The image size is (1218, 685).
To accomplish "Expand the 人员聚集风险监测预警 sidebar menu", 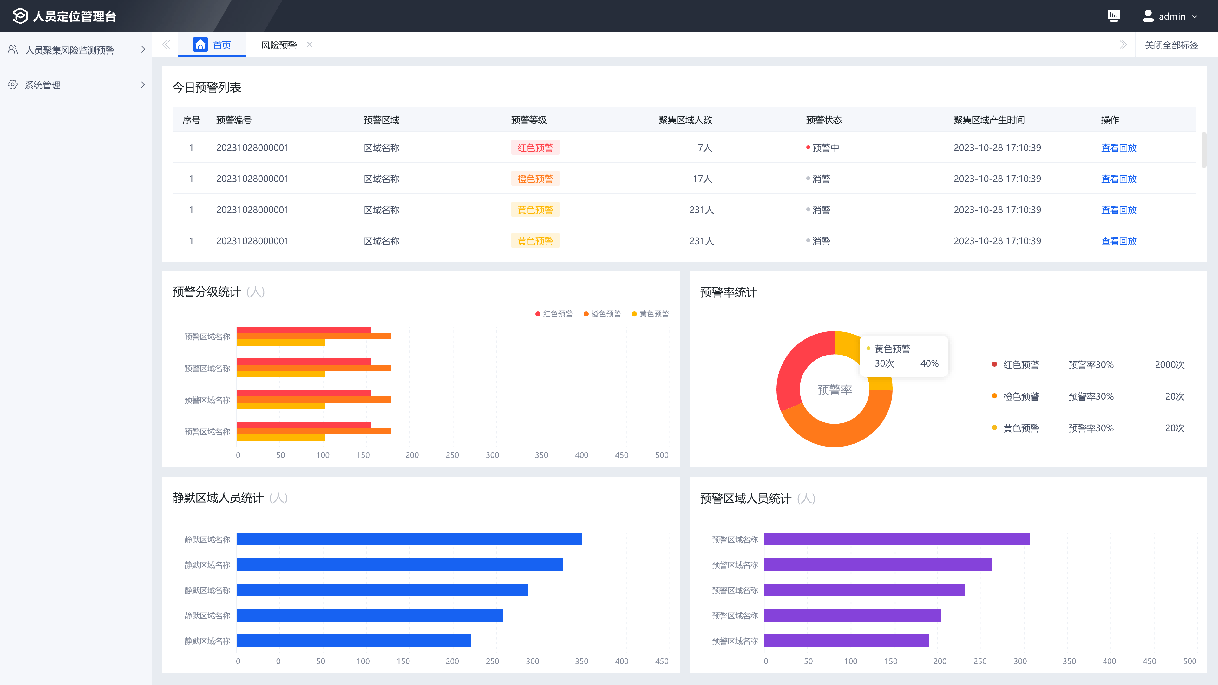I will [143, 49].
